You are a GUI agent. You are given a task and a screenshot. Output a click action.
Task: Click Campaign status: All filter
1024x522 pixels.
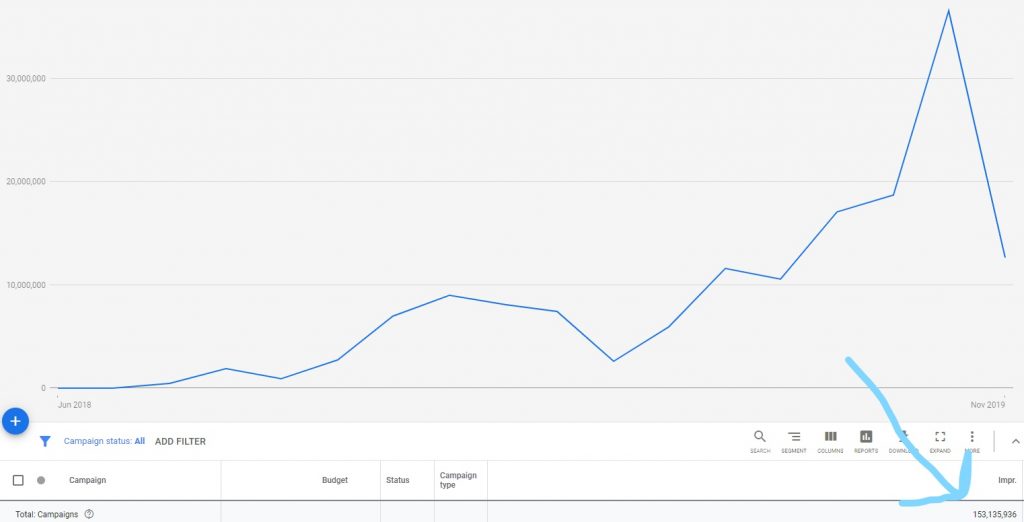(104, 441)
